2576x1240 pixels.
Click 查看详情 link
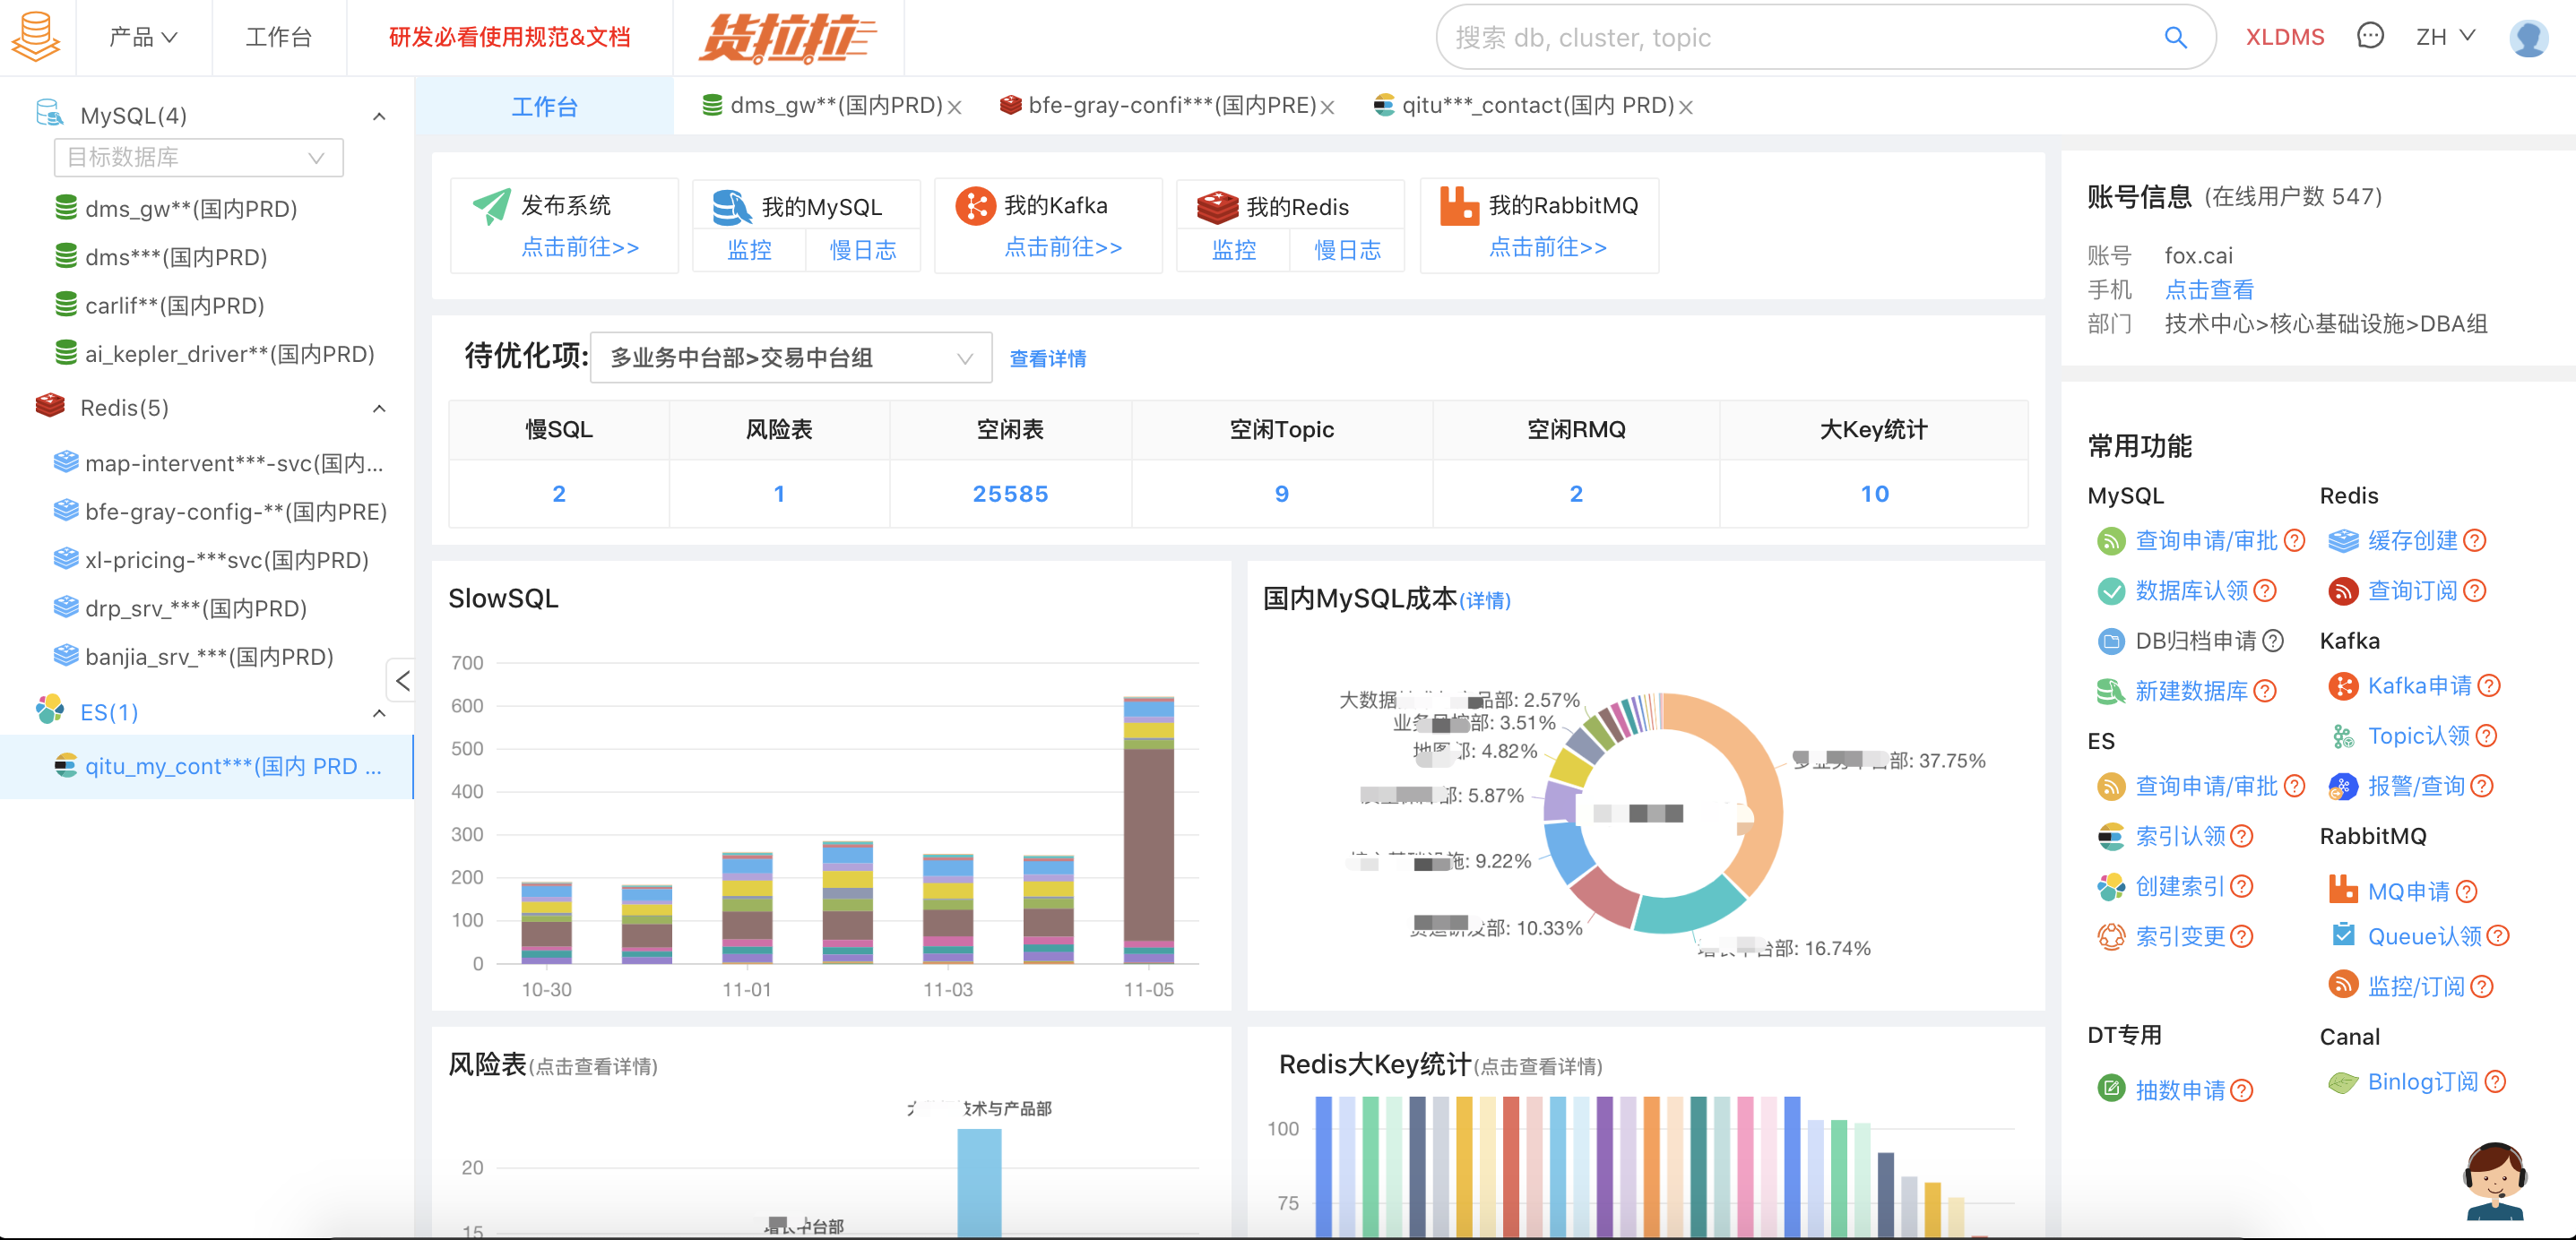1048,358
